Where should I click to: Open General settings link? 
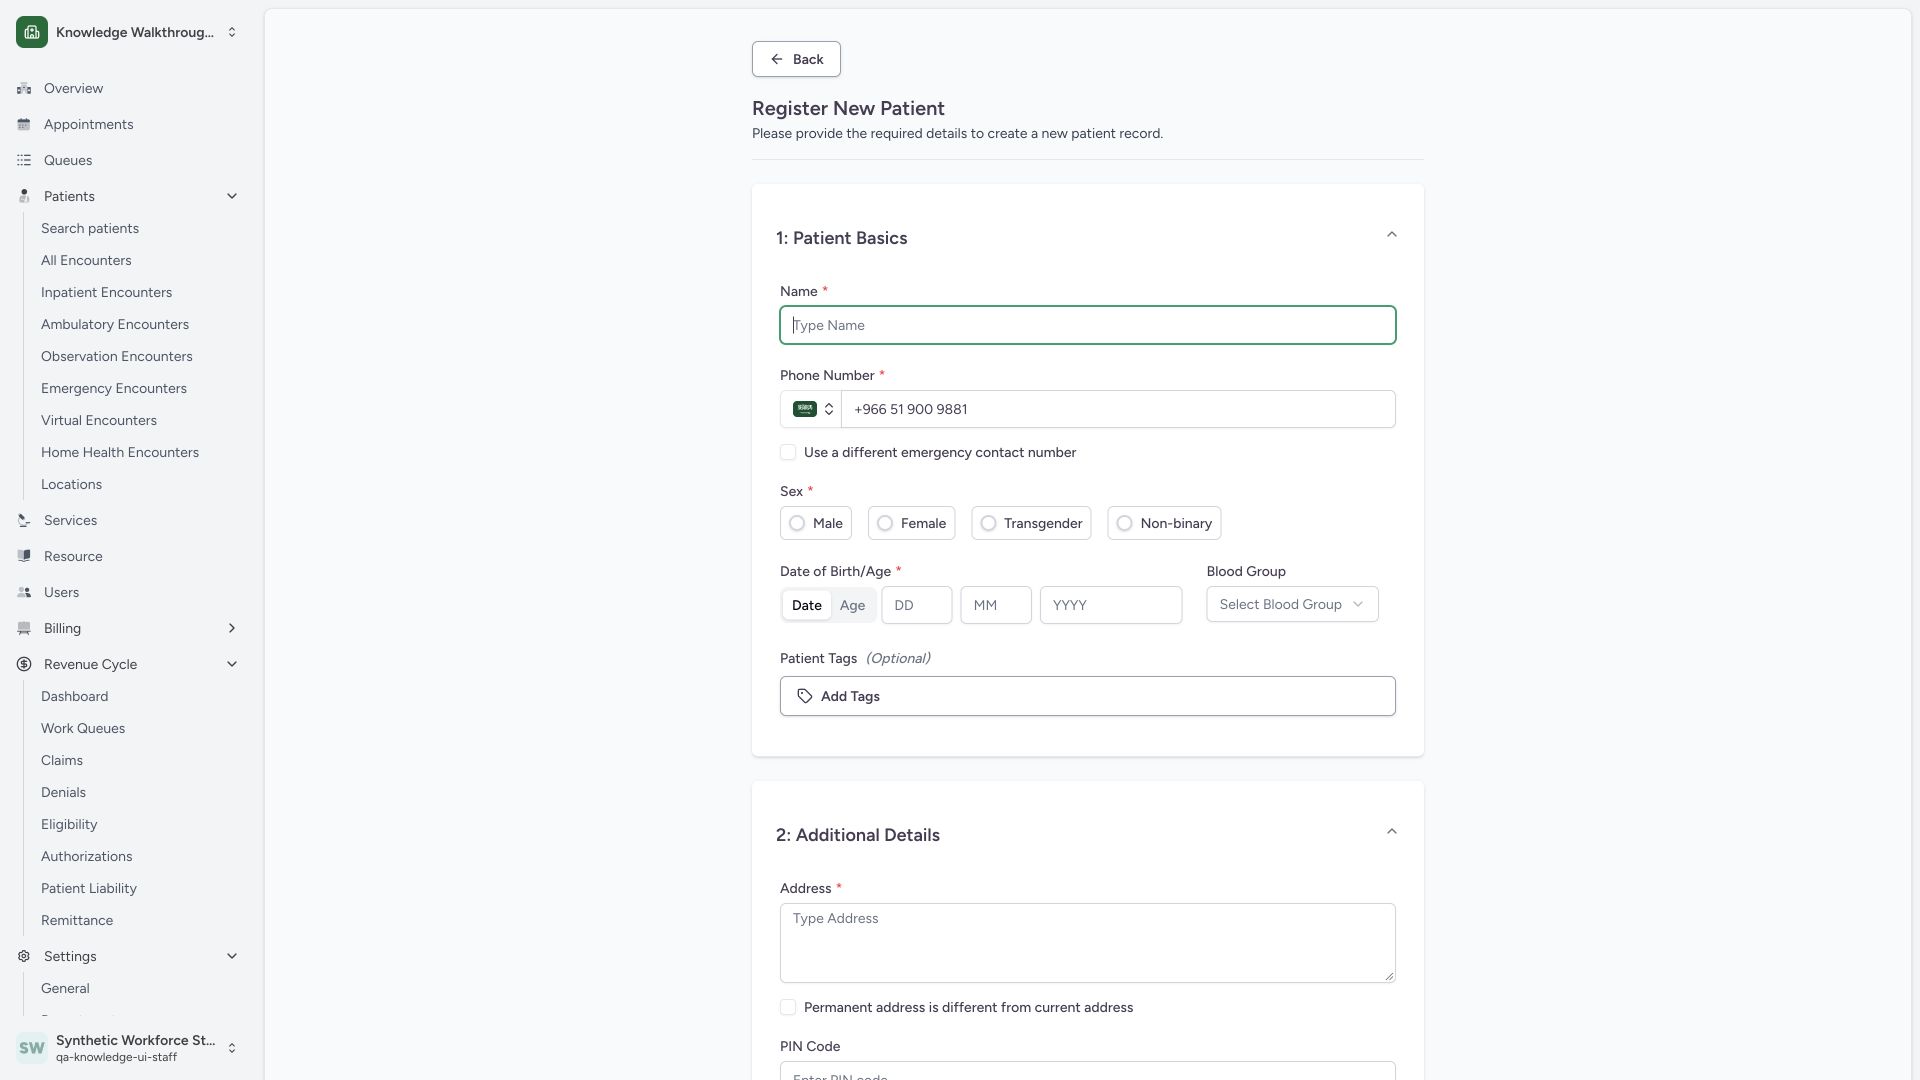pyautogui.click(x=65, y=988)
